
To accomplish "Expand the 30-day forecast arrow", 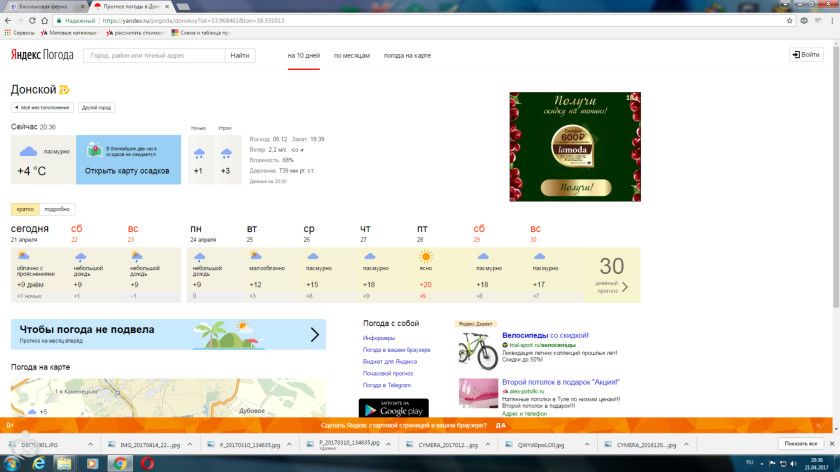I will pos(625,287).
